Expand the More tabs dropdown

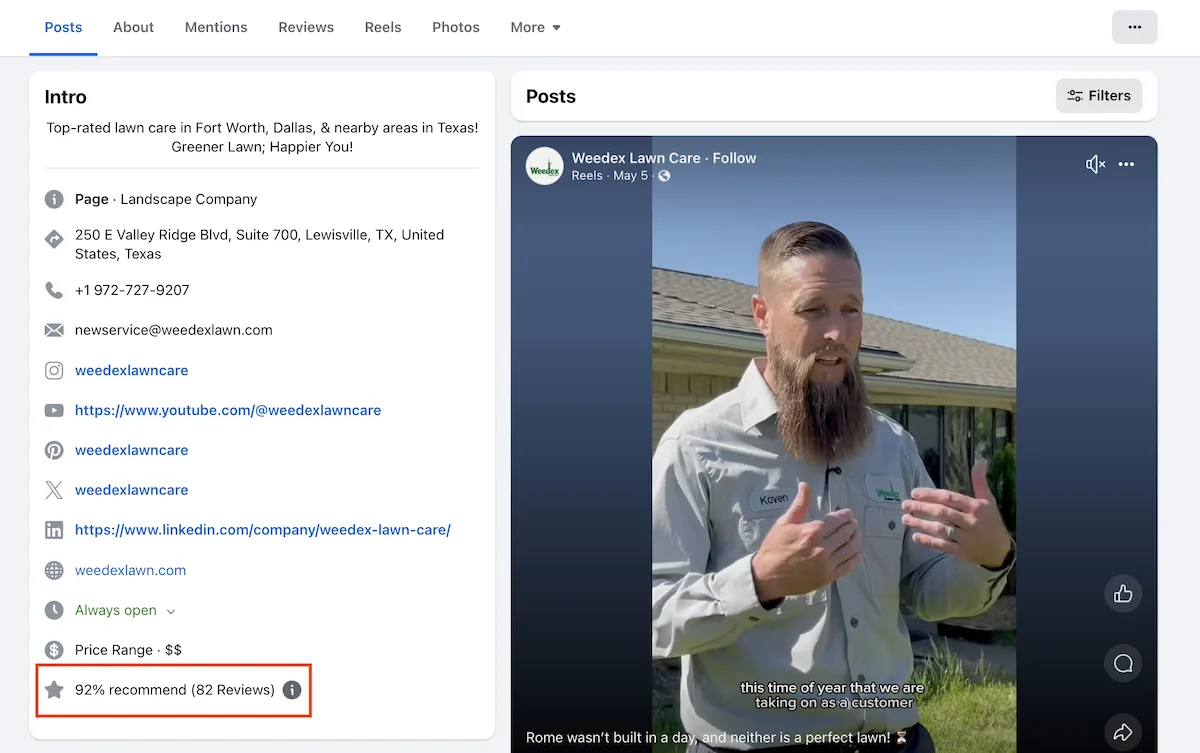coord(535,27)
